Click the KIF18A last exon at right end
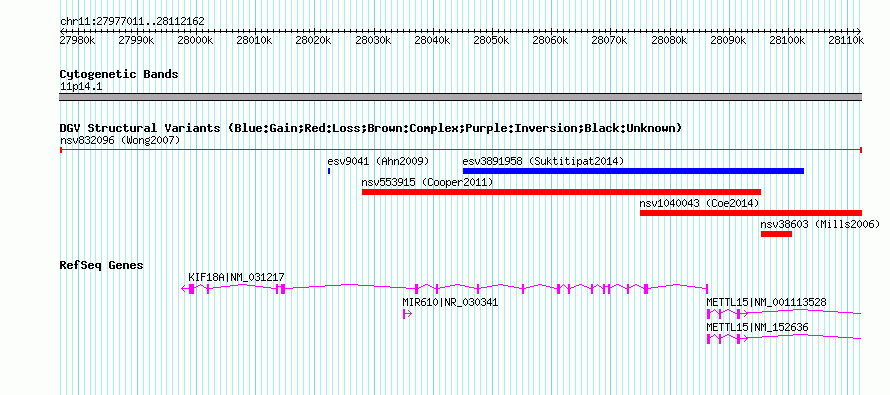The width and height of the screenshot is (890, 395). coord(707,289)
